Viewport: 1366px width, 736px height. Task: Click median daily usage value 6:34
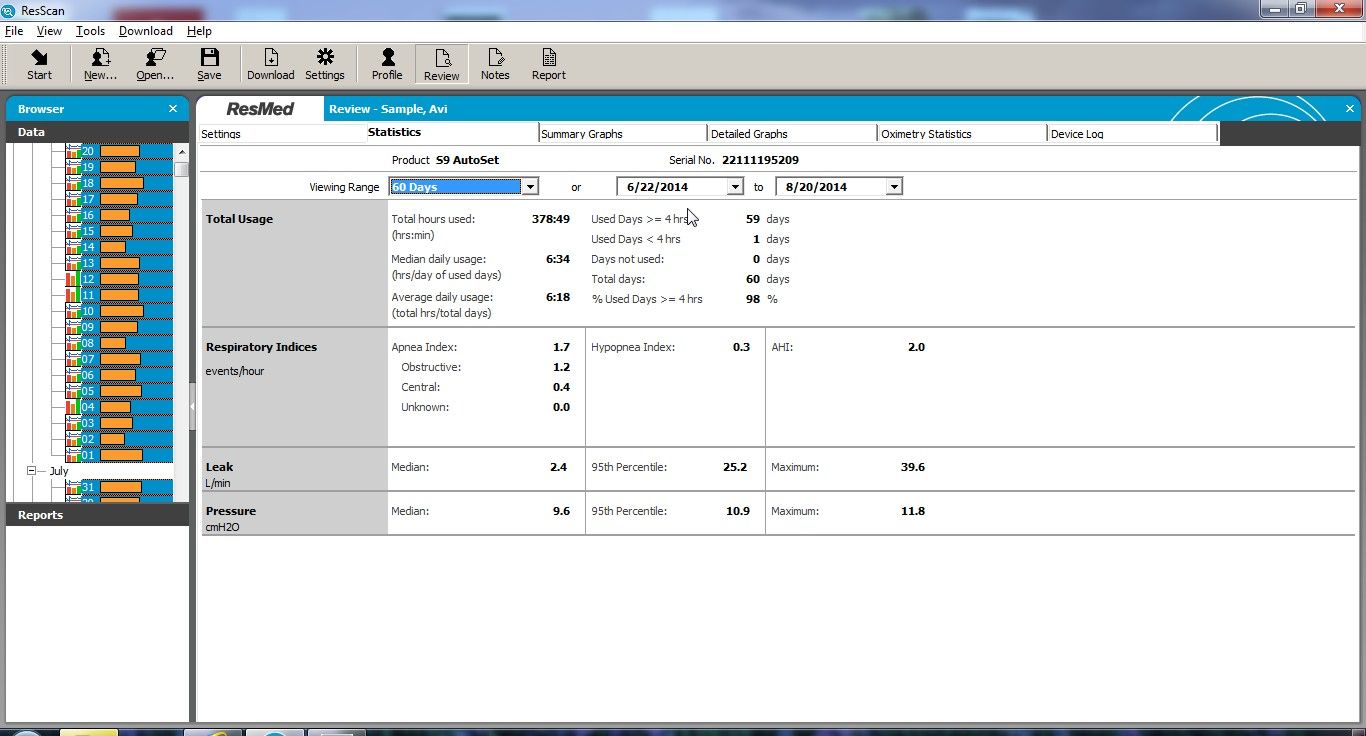click(558, 259)
